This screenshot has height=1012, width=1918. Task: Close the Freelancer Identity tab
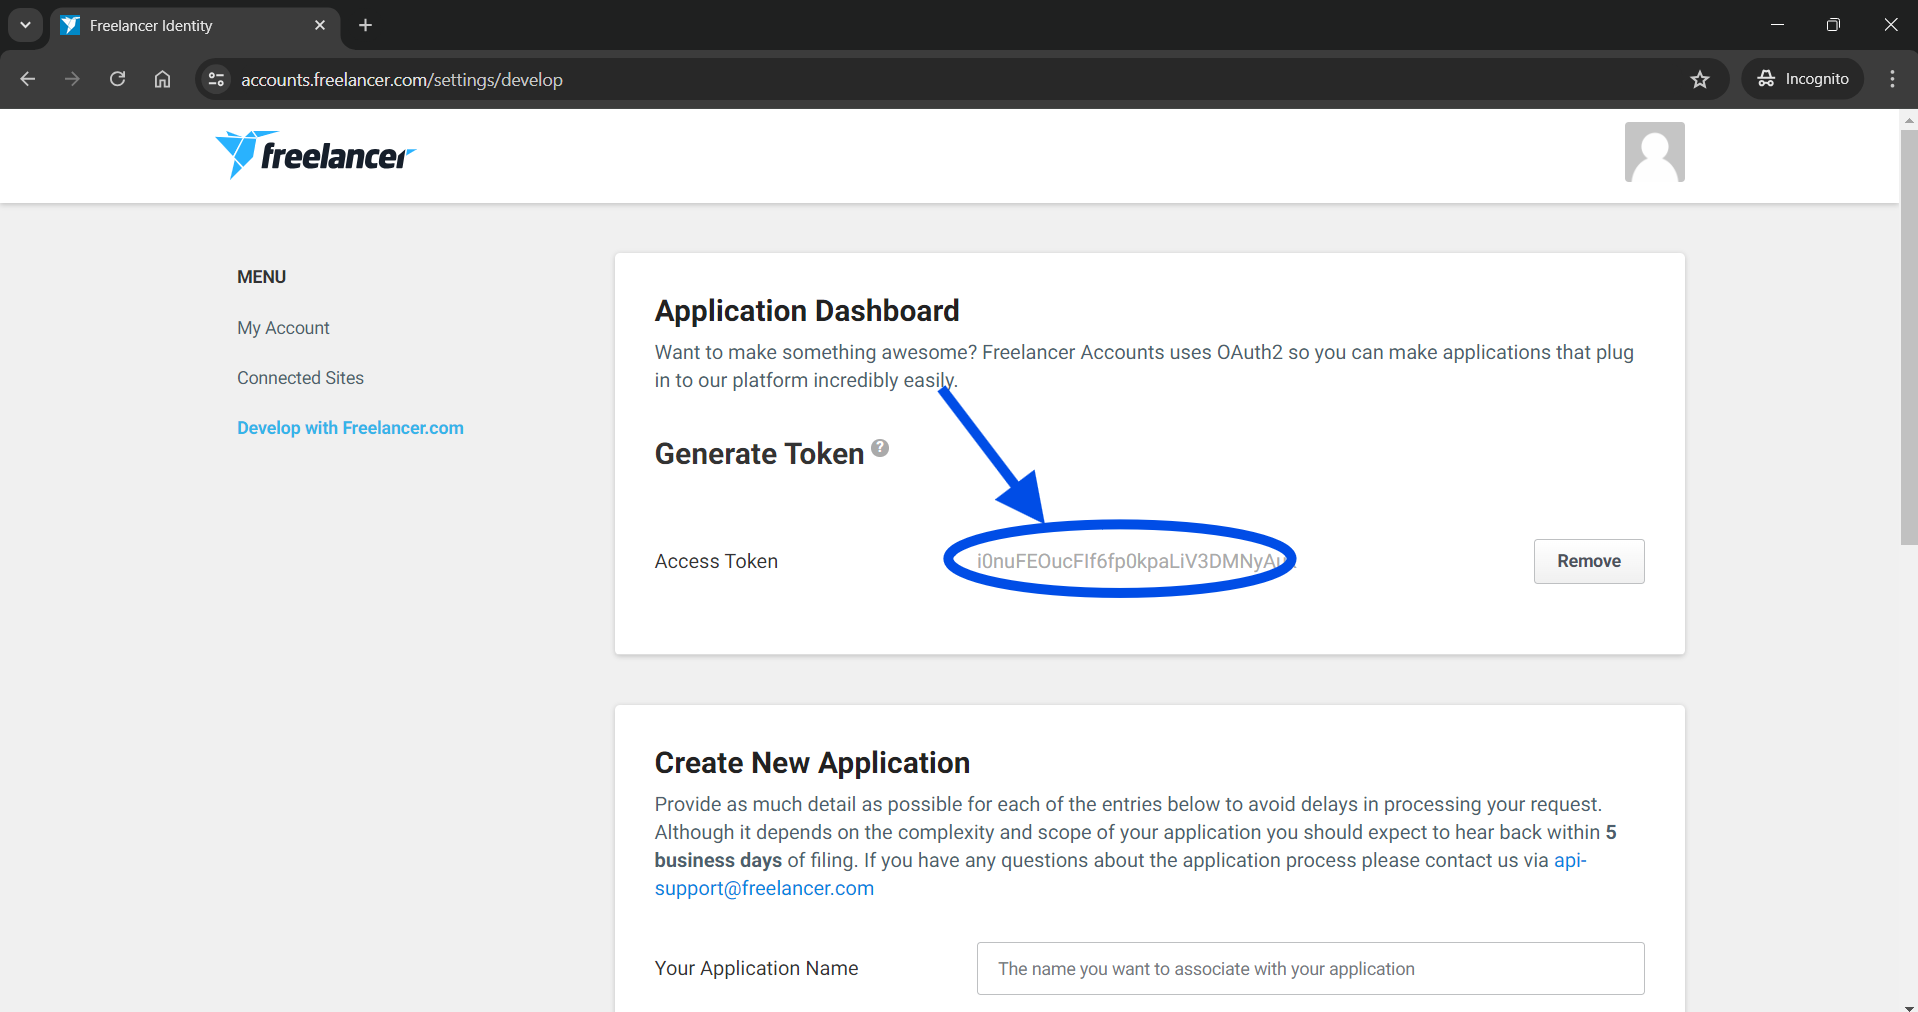(x=320, y=25)
